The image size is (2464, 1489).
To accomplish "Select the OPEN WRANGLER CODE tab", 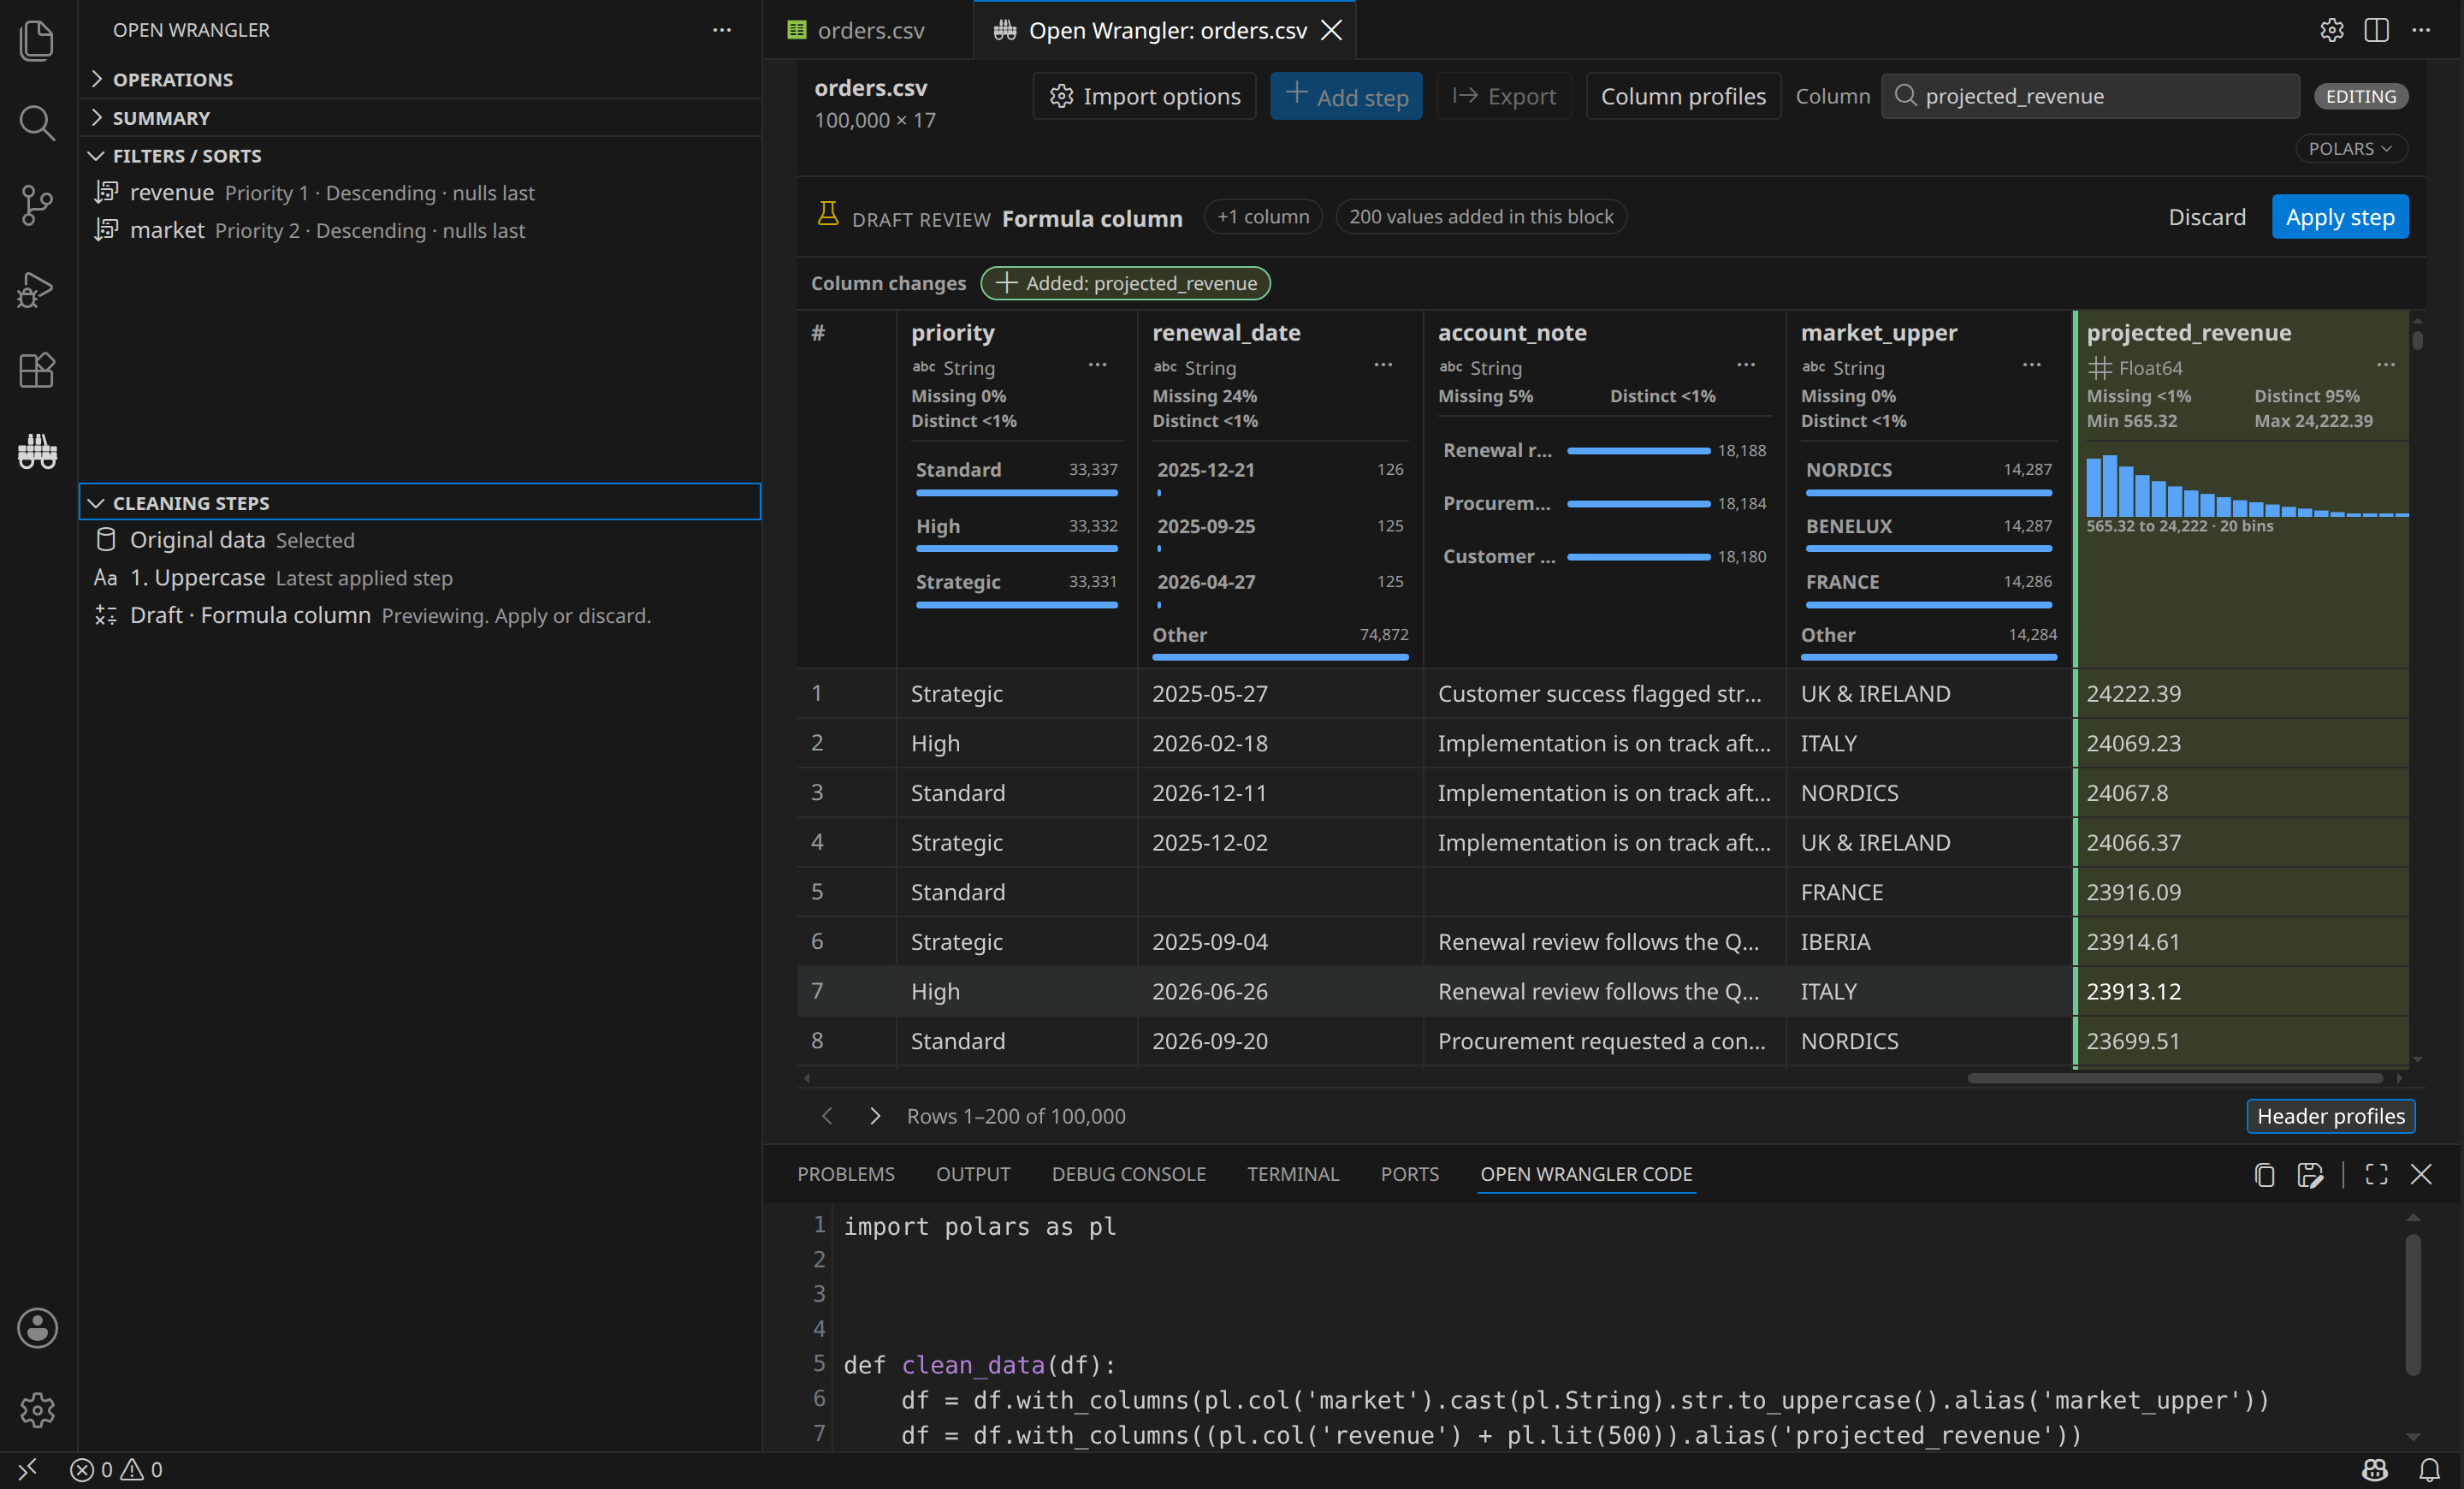I will coord(1586,1174).
